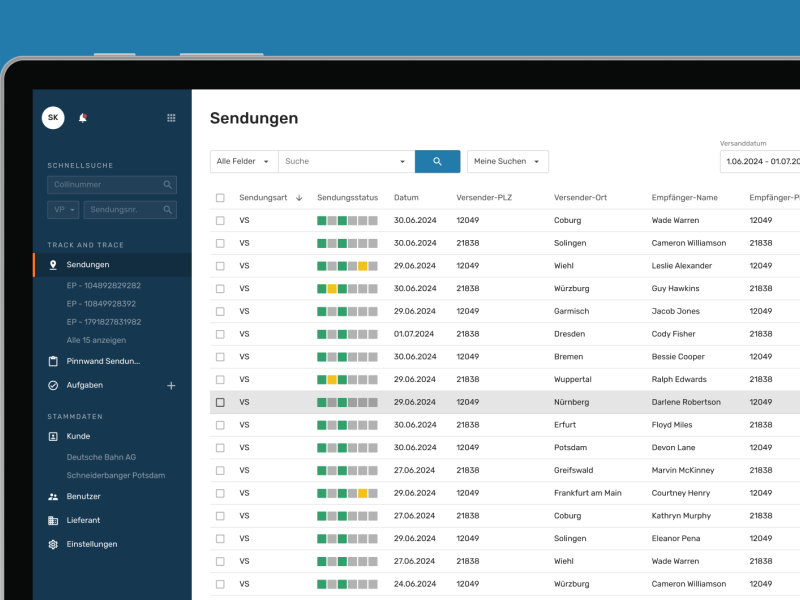Select the Darlene Robertson row checkbox

click(220, 402)
